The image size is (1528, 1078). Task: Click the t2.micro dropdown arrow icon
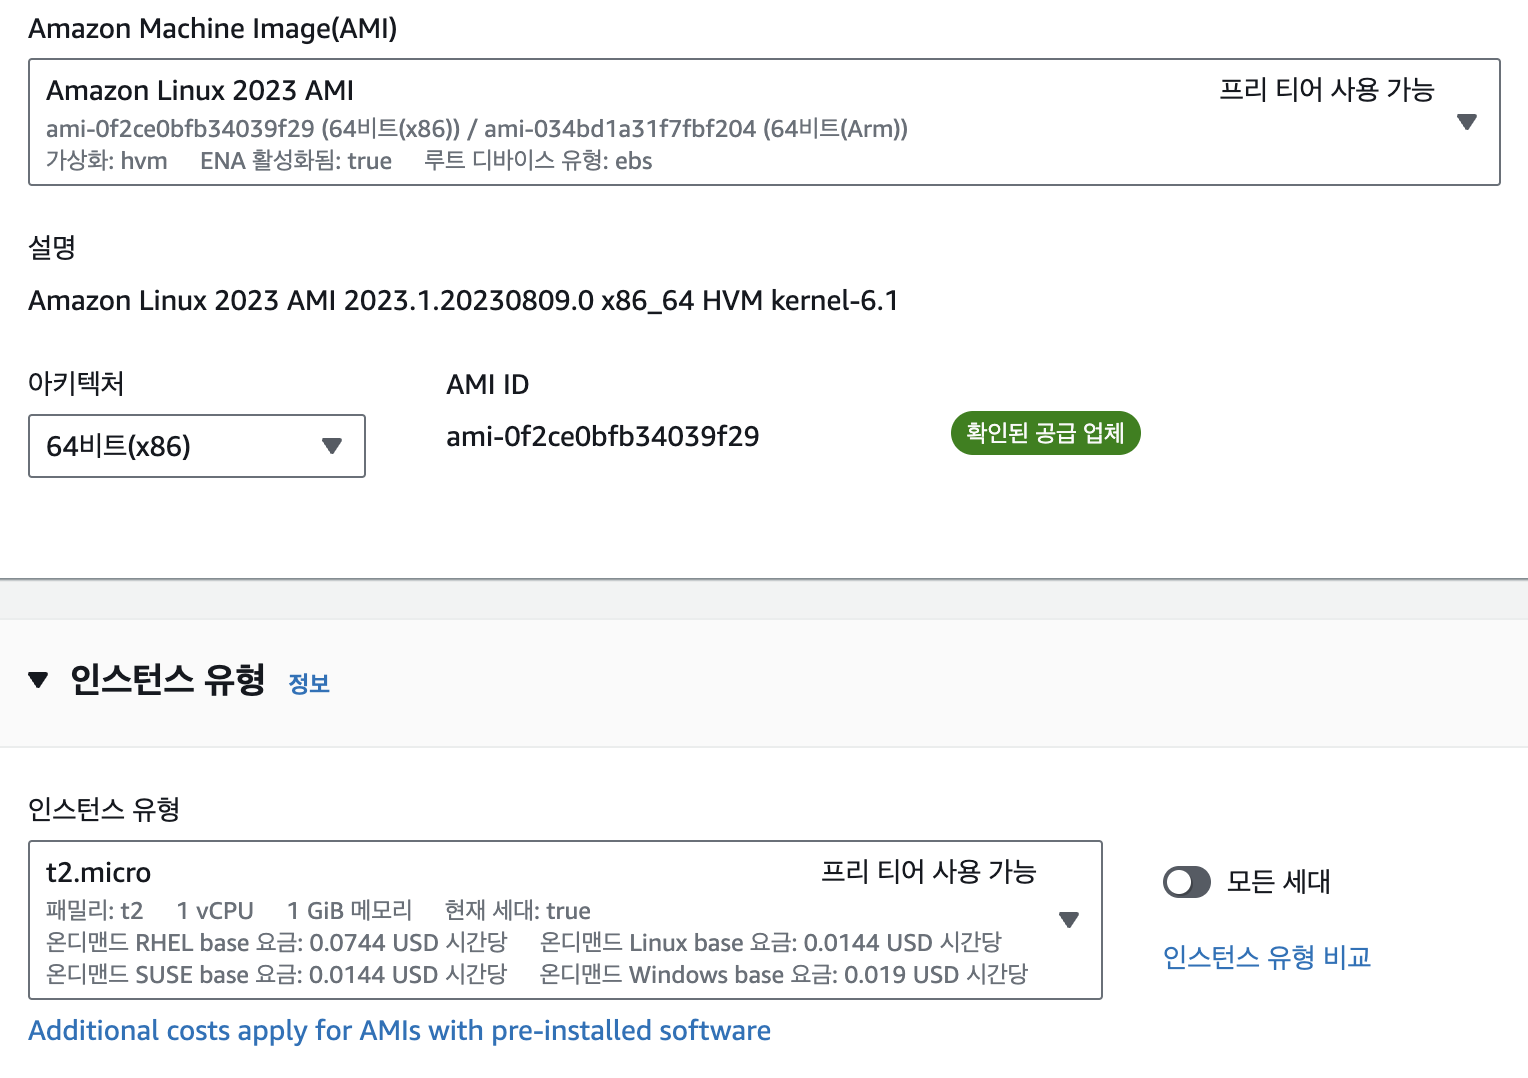pos(1069,920)
